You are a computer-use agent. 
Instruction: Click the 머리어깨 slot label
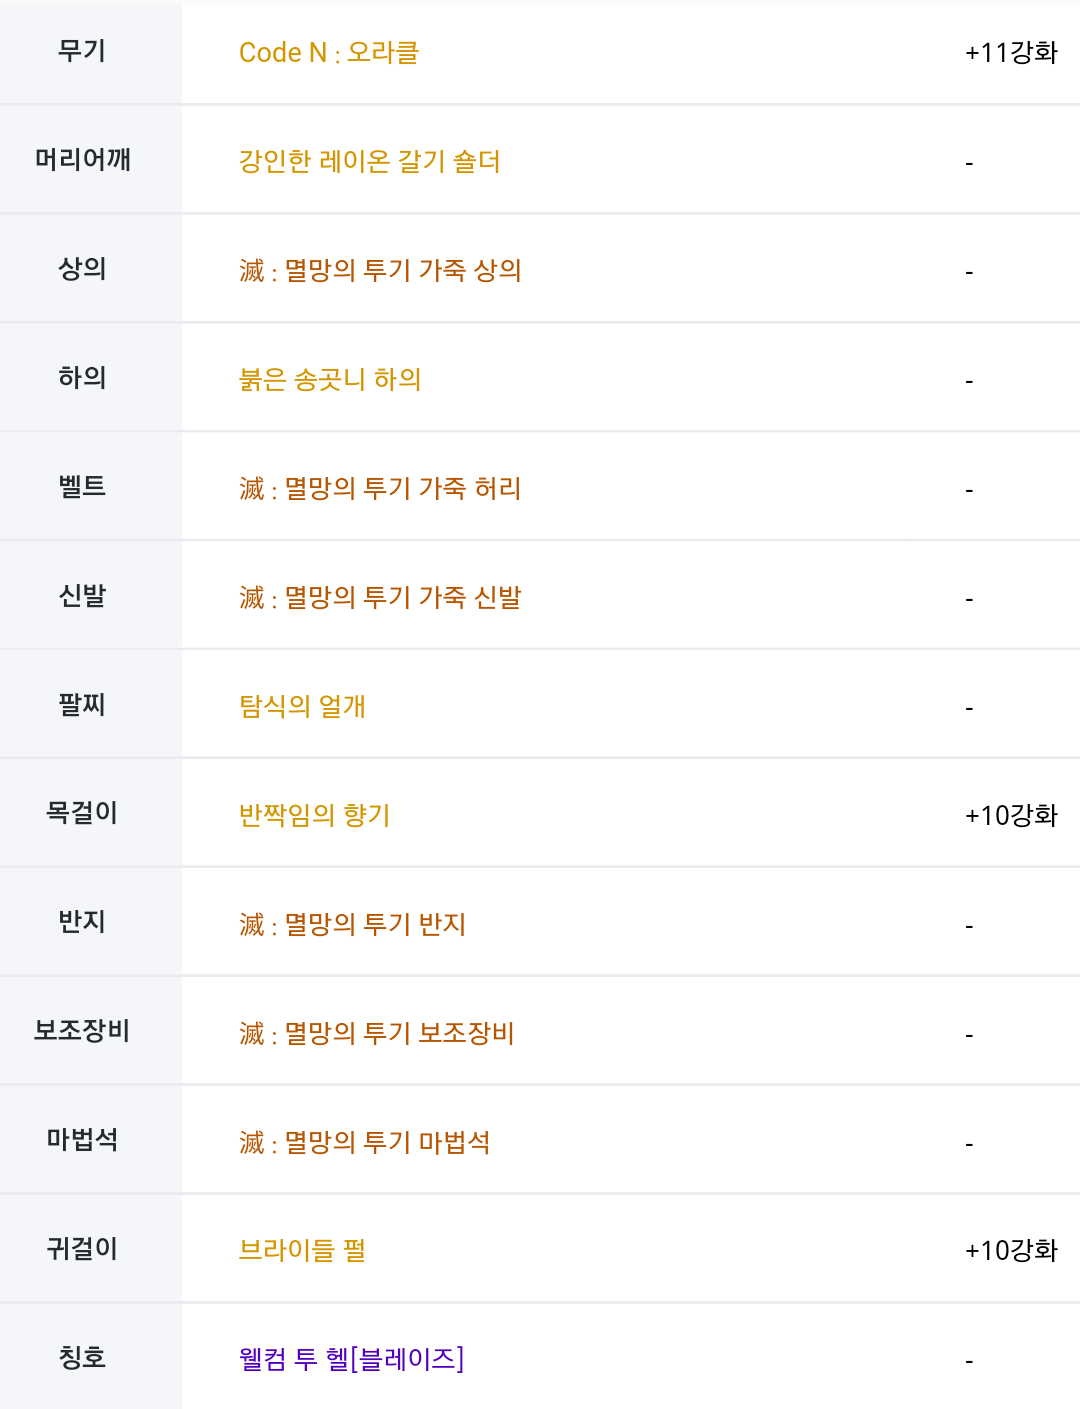click(x=83, y=159)
